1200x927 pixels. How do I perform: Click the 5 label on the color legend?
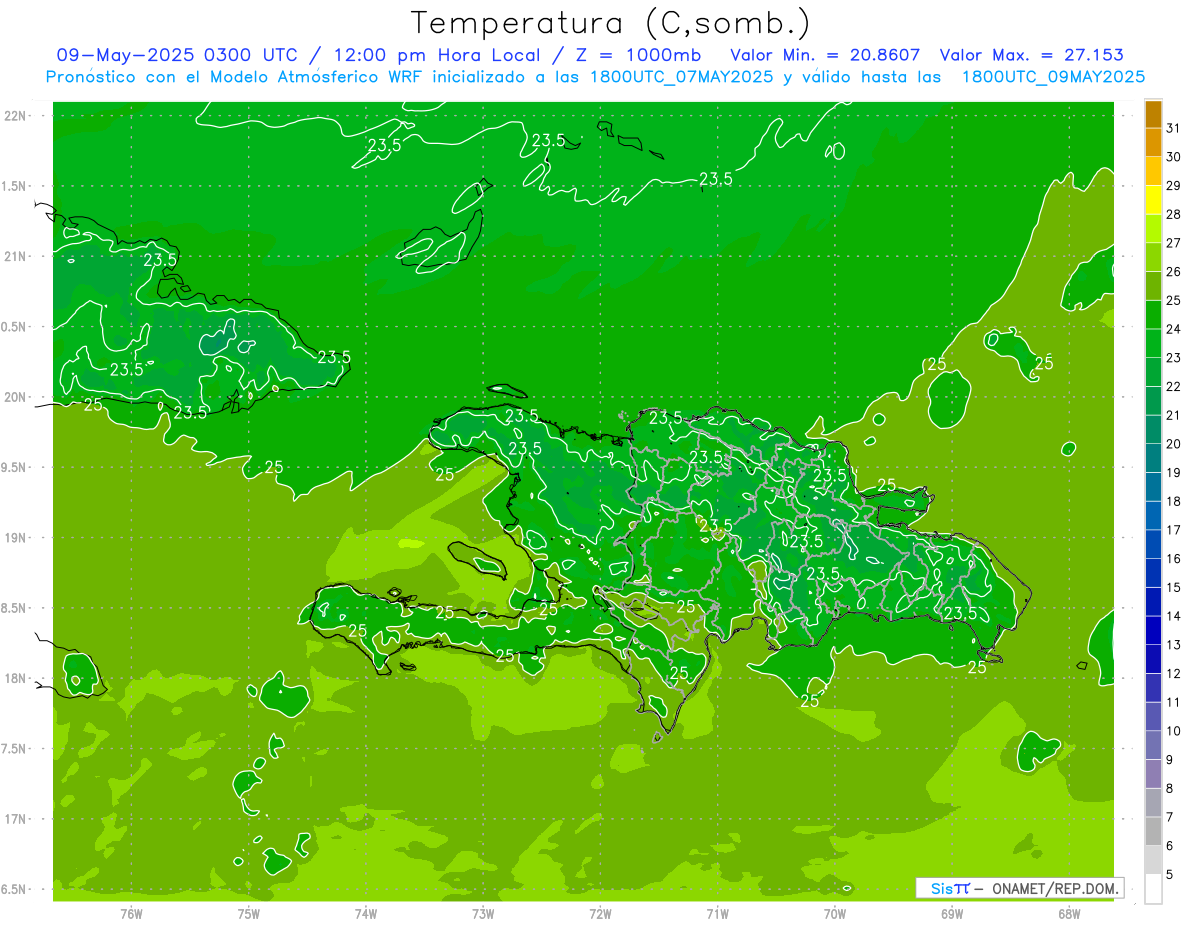click(1170, 875)
